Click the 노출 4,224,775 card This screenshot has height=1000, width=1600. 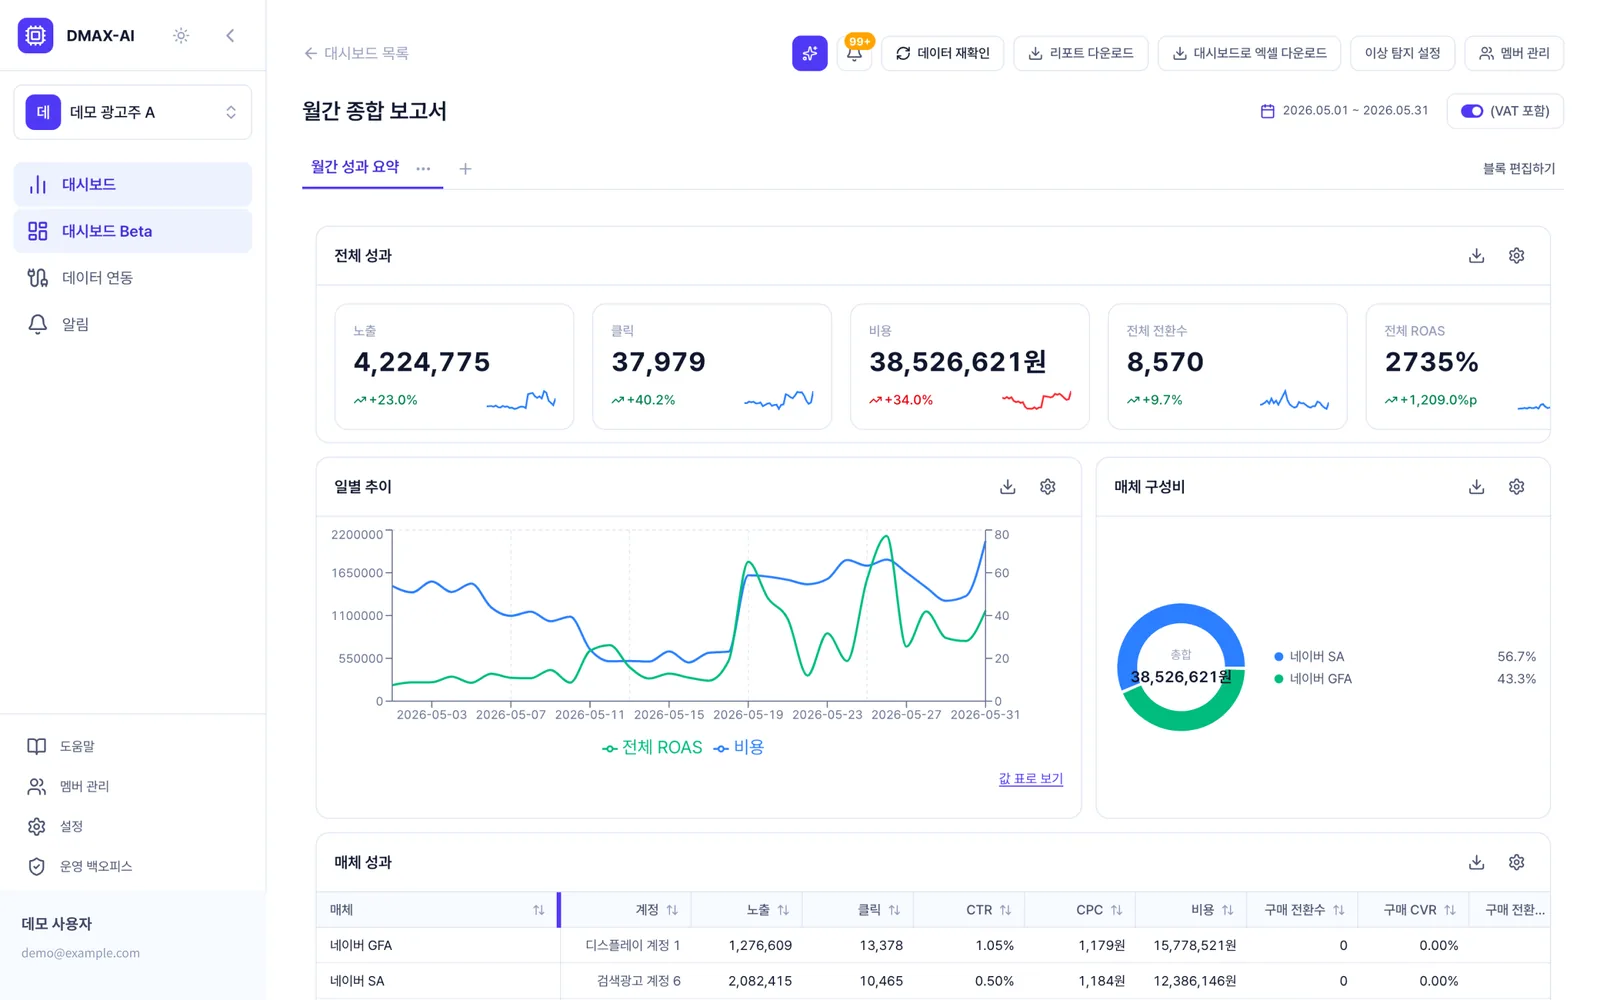tap(454, 367)
